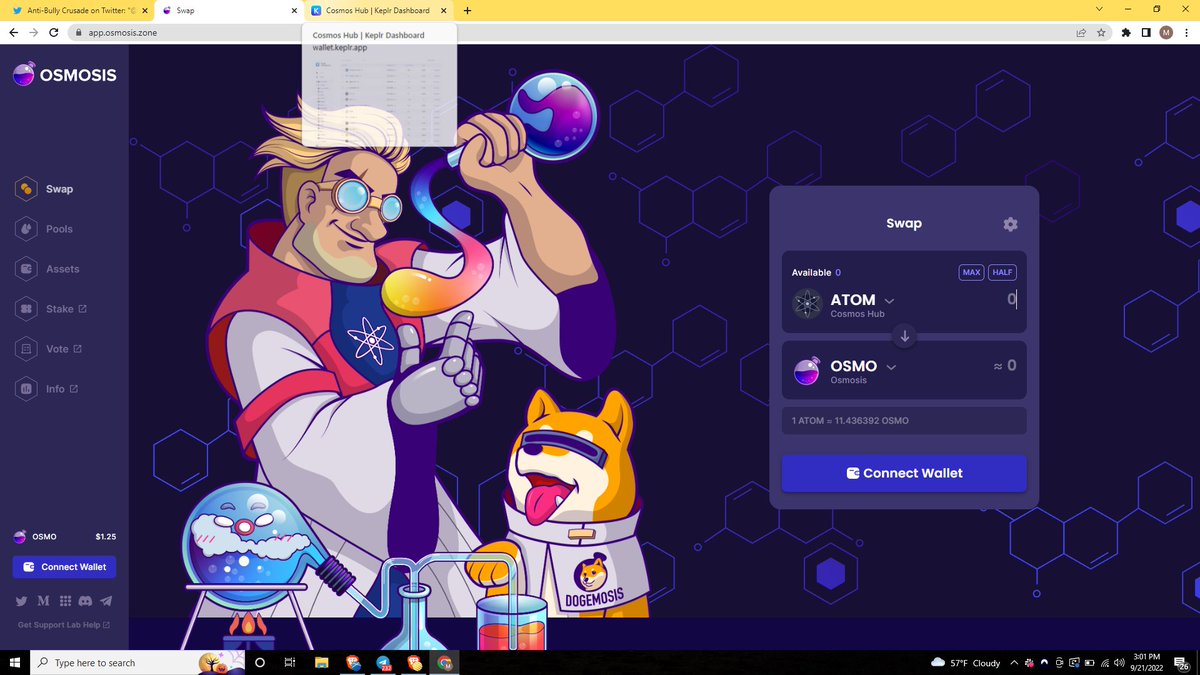Click the ATOM token logo
Screen dimensions: 1200x675
coord(807,304)
